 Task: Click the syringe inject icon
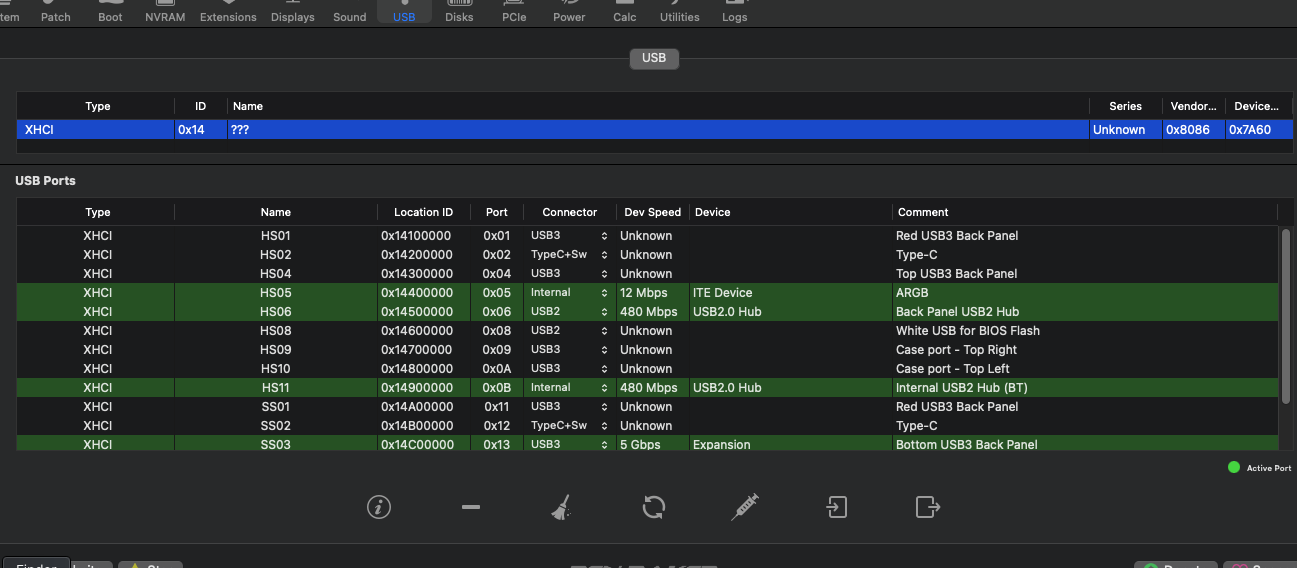coord(745,507)
